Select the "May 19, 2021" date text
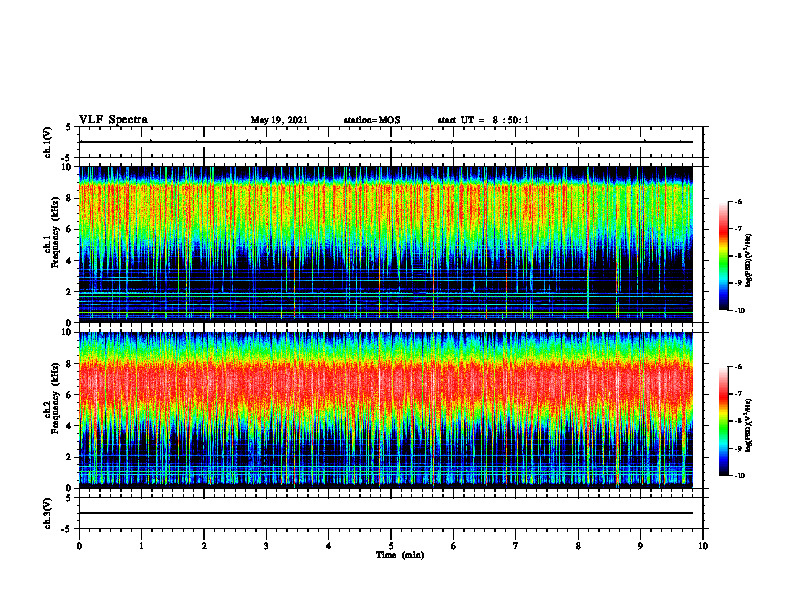Screen dimensions: 792x612 (279, 120)
